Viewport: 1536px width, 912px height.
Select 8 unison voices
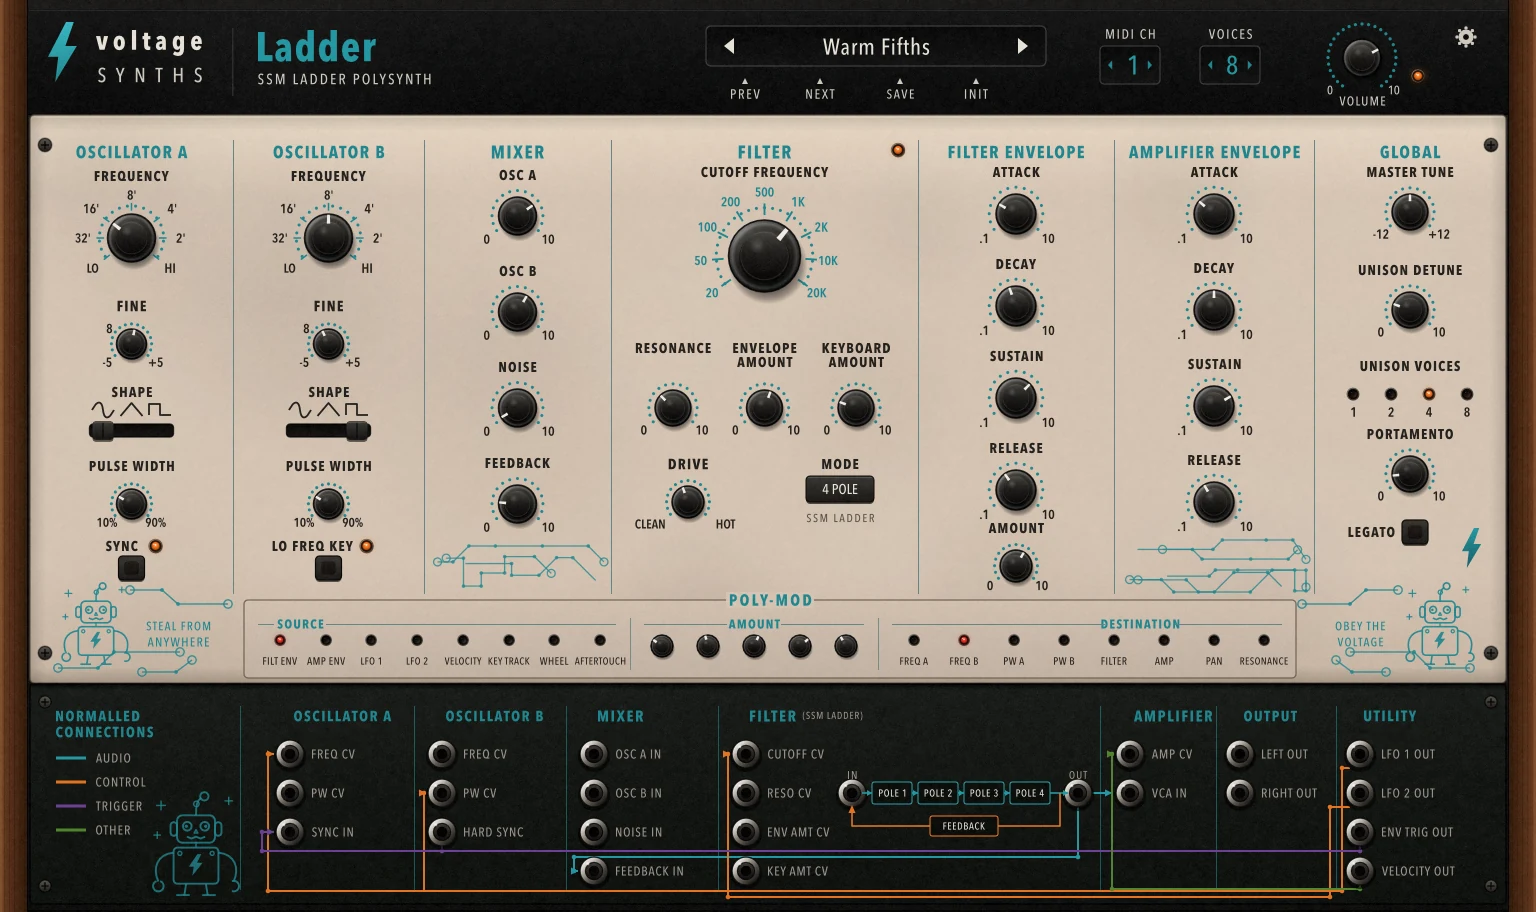(1467, 394)
